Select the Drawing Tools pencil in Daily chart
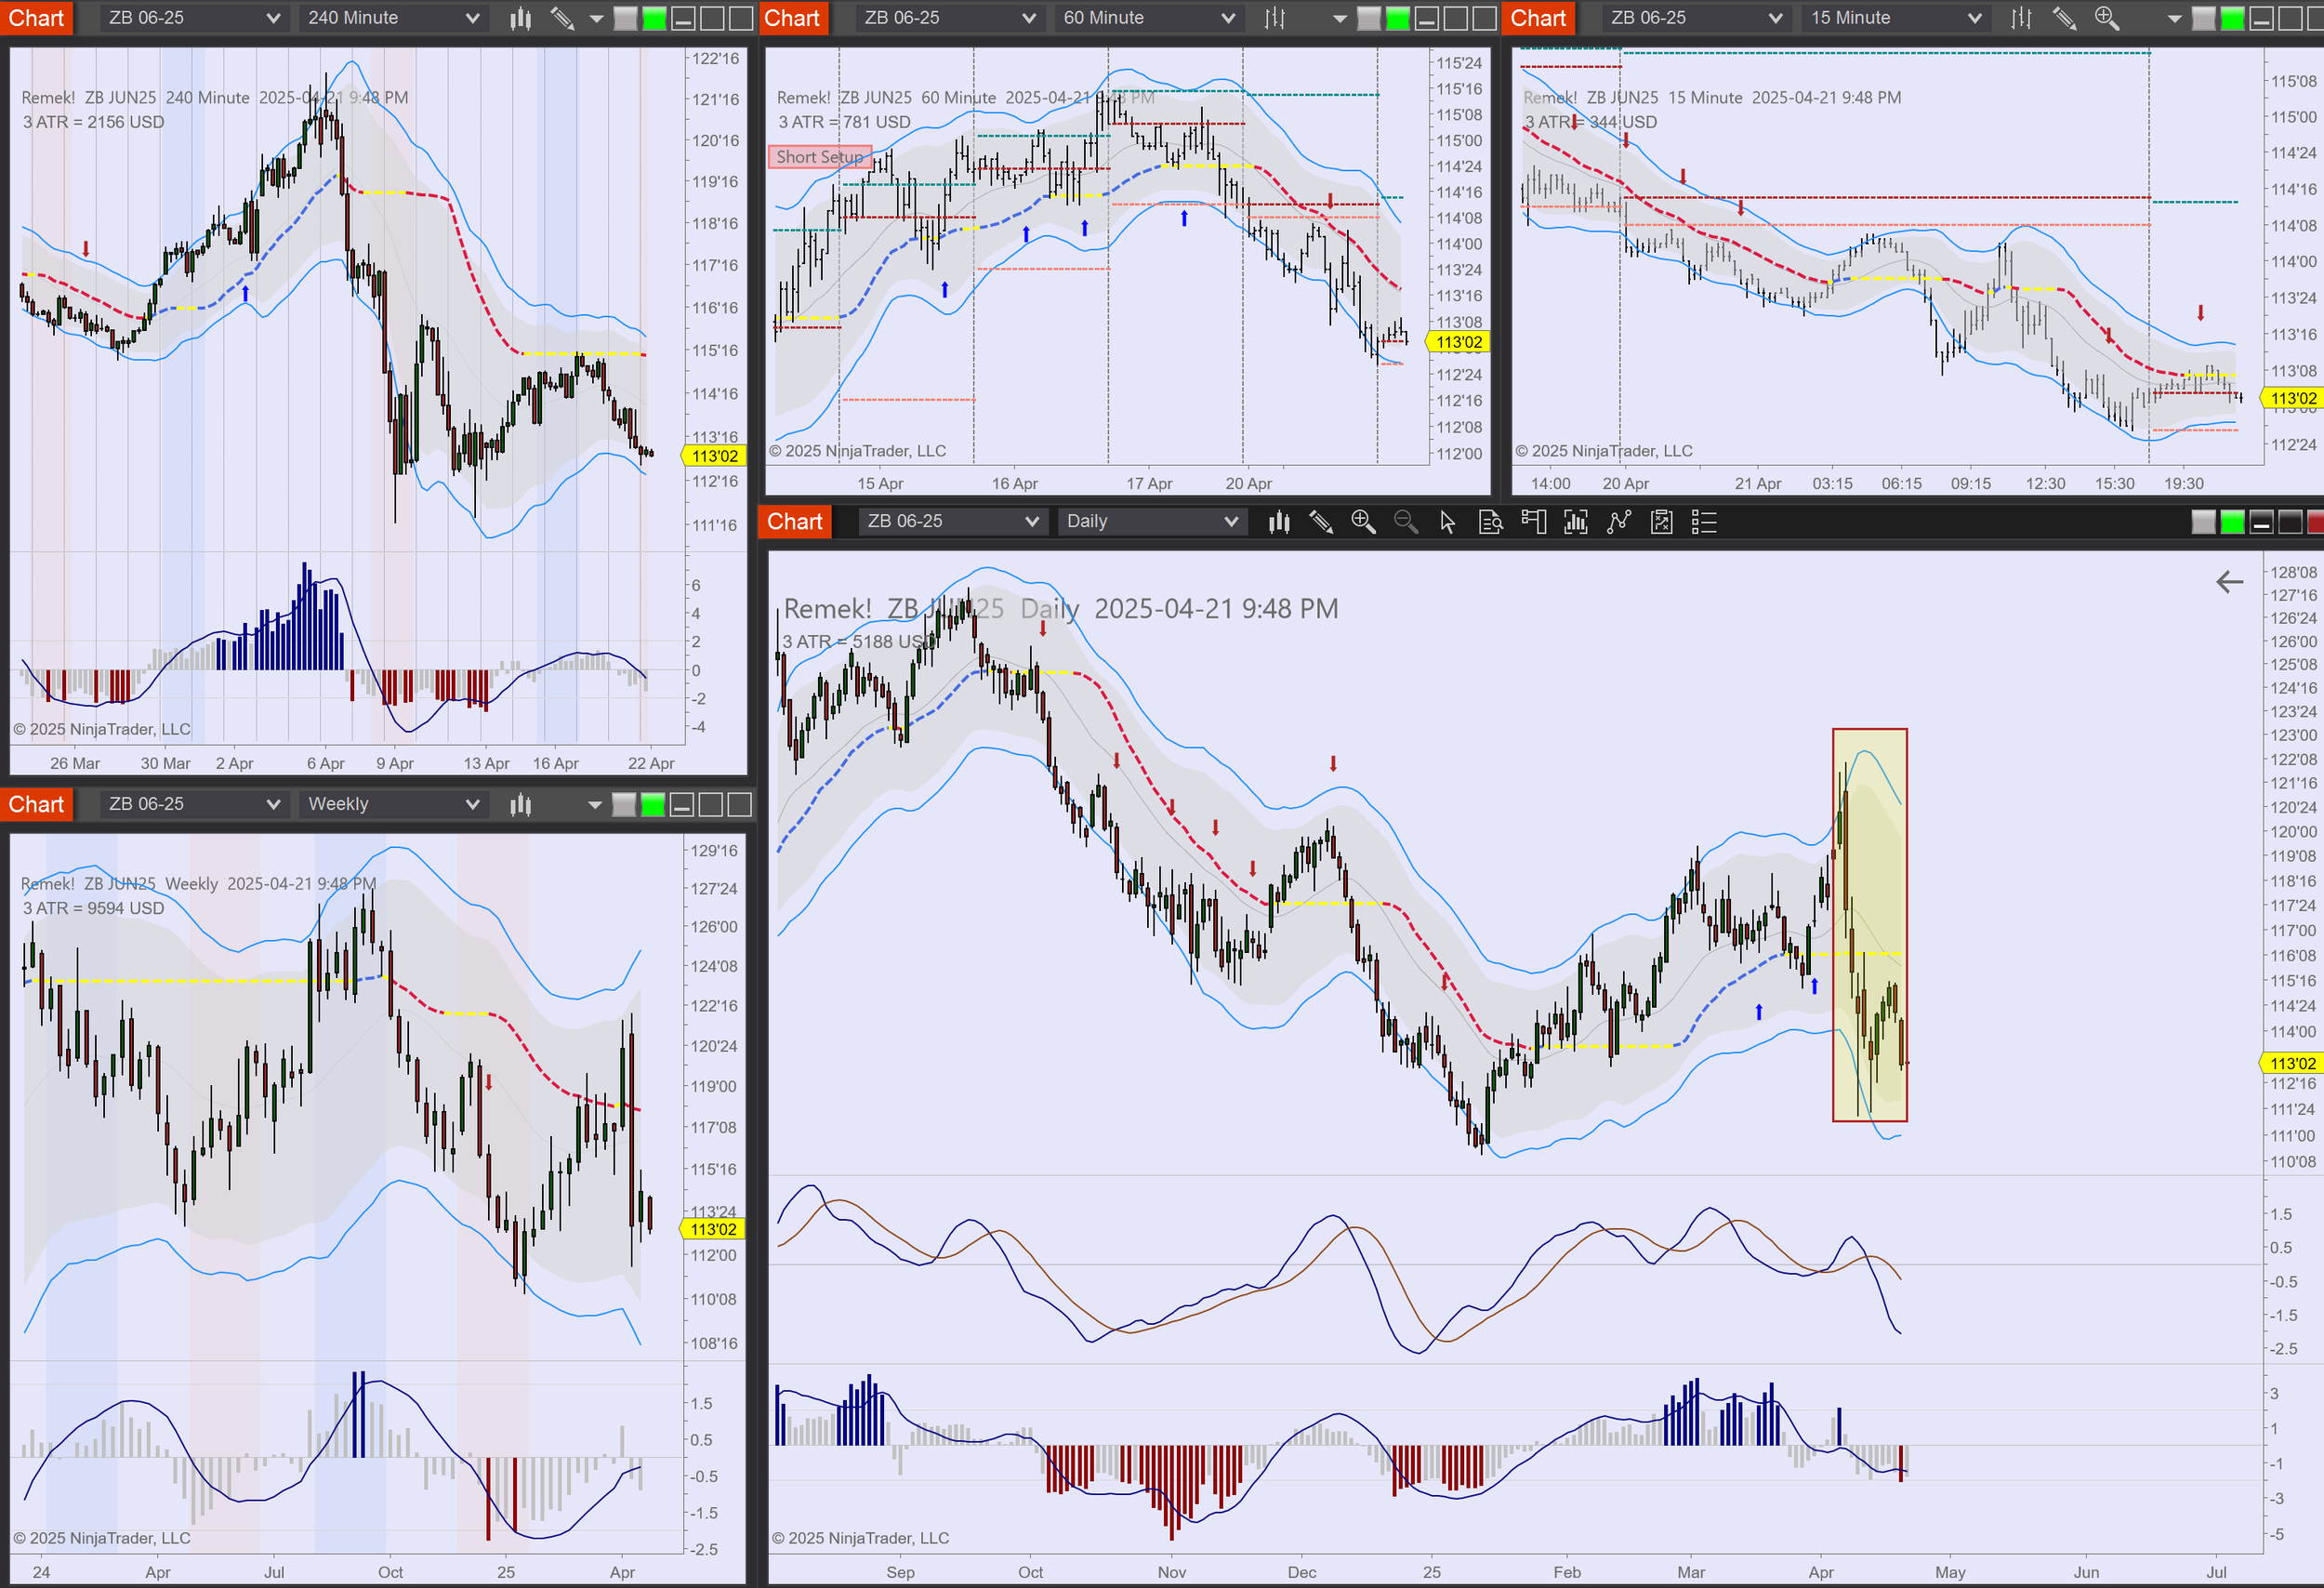 1321,521
